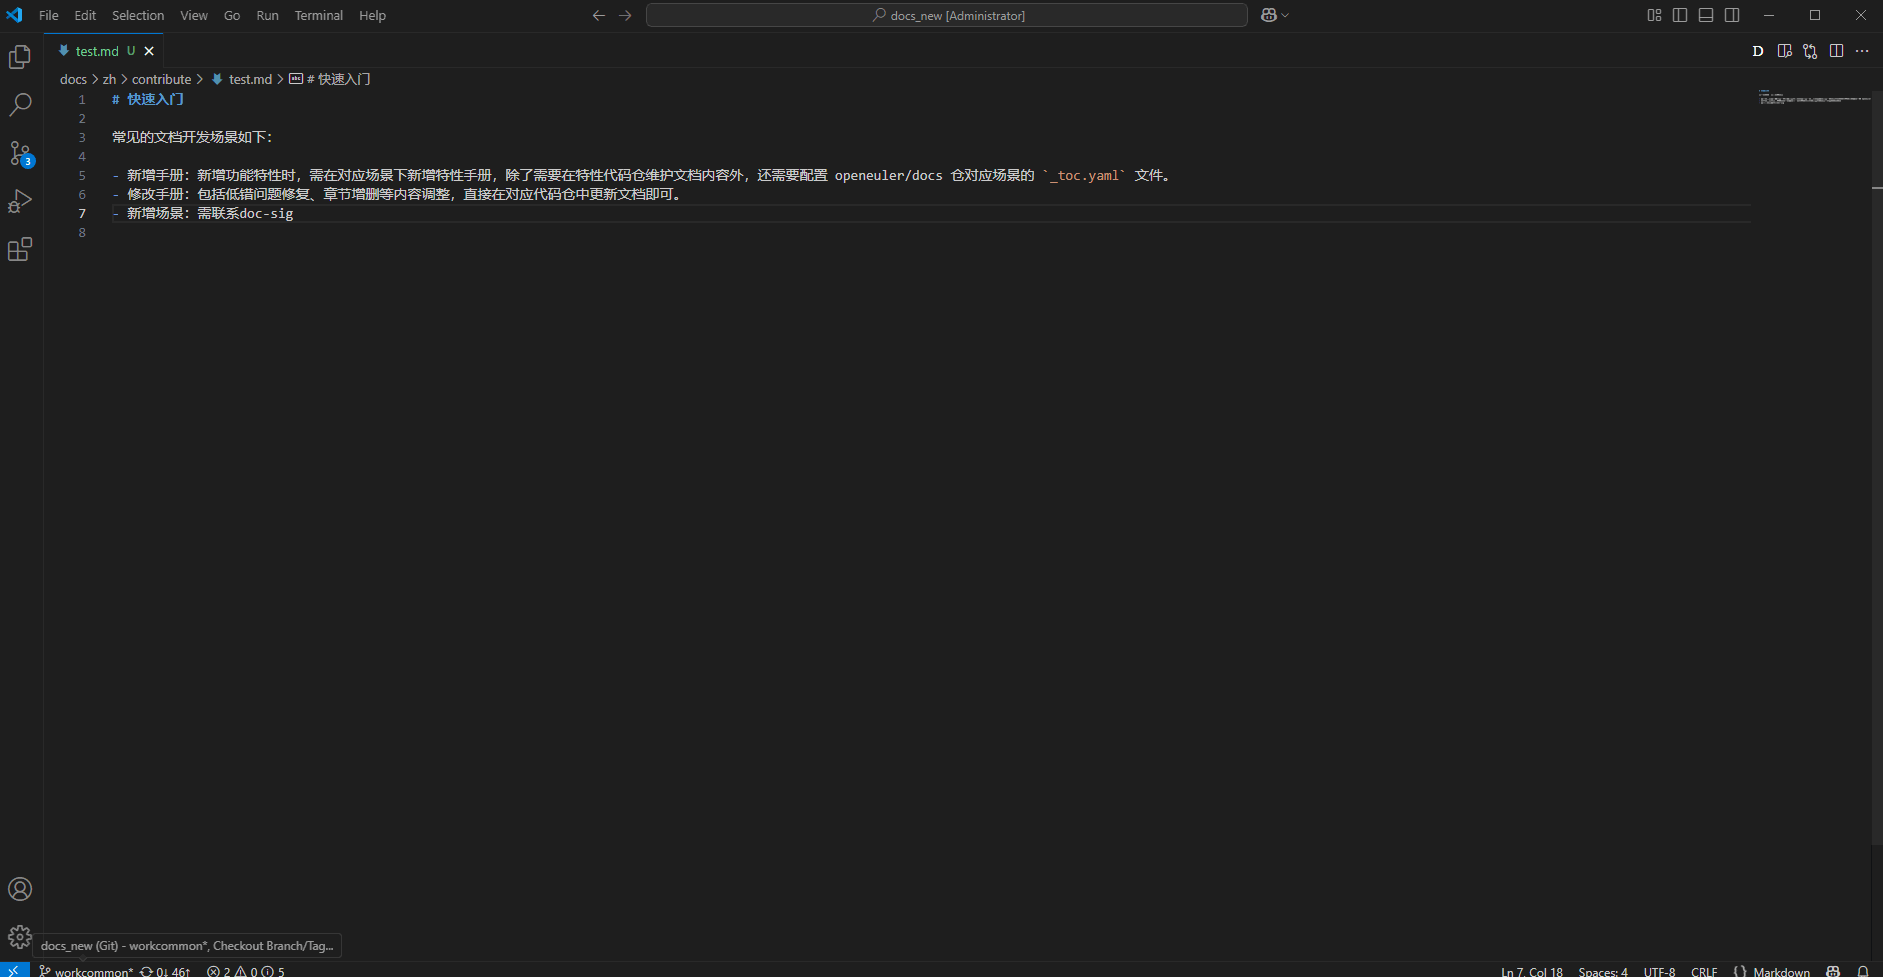
Task: Open the Go menu
Action: tap(232, 15)
